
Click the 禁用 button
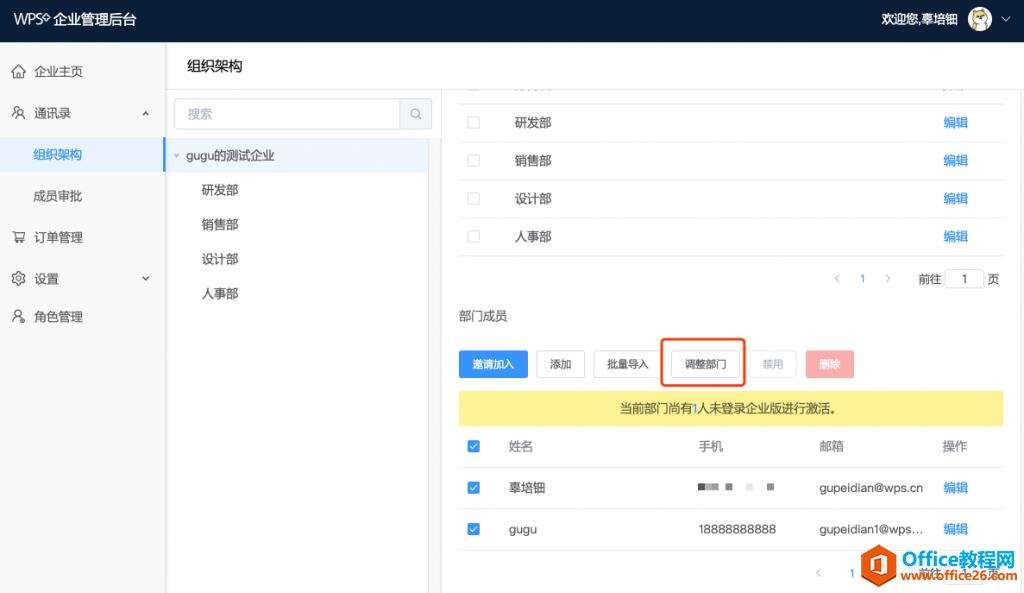pos(773,364)
